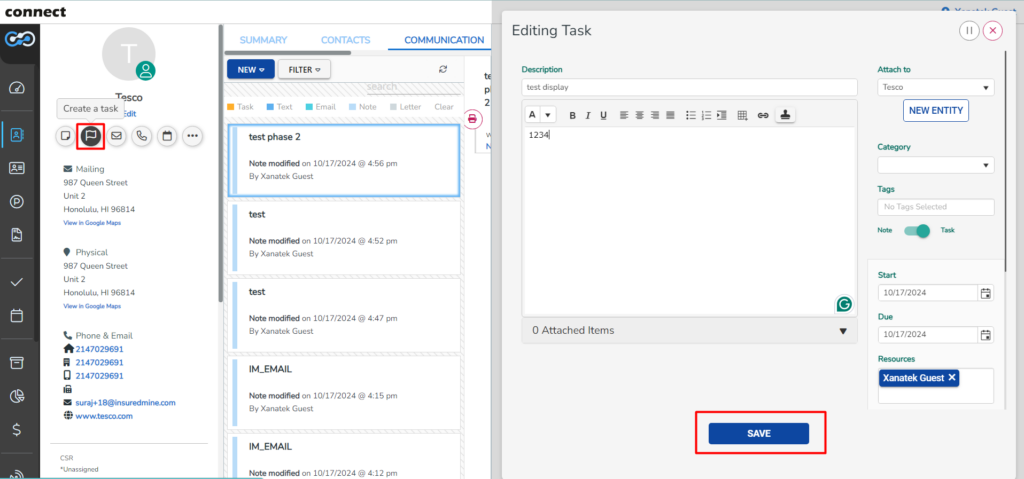The width and height of the screenshot is (1024, 479).
Task: Open the font color dropdown arrow
Action: [x=547, y=115]
